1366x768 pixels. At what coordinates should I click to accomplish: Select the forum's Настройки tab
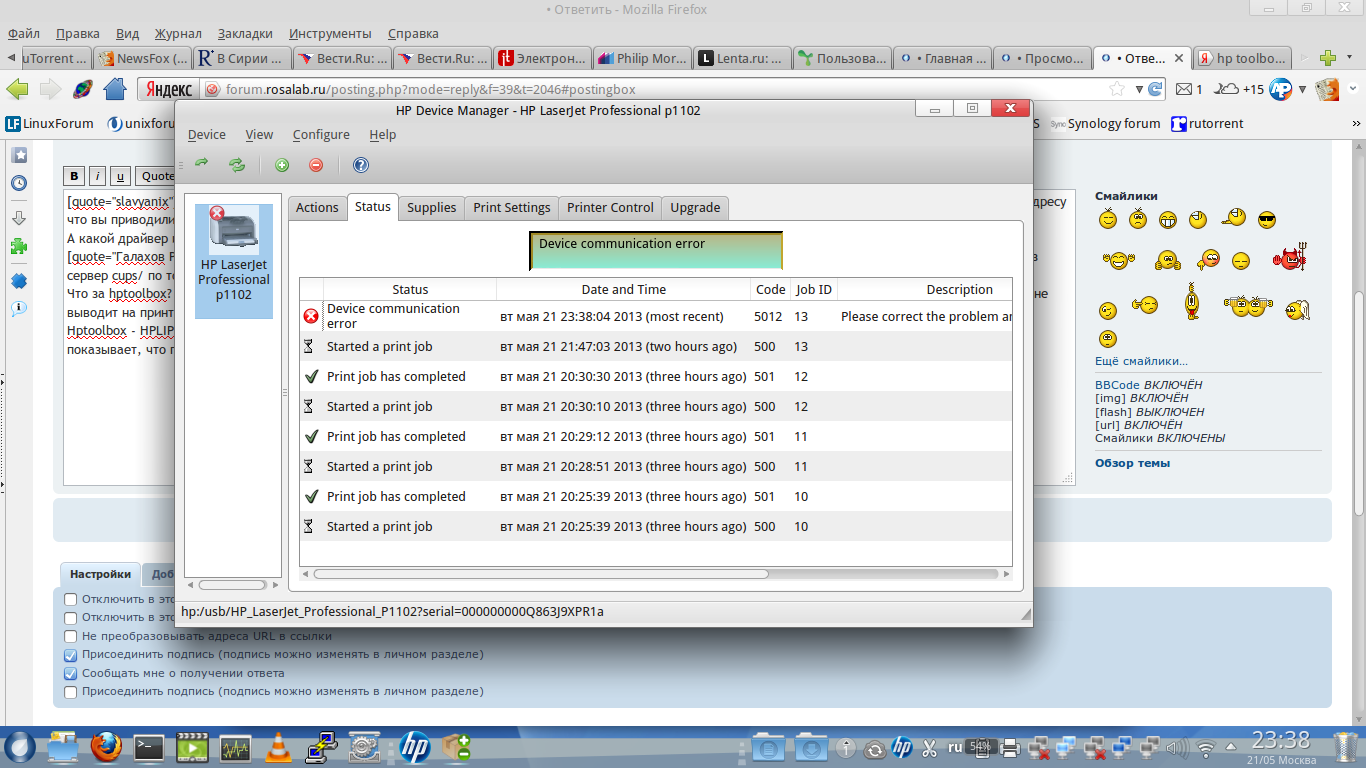tap(100, 574)
